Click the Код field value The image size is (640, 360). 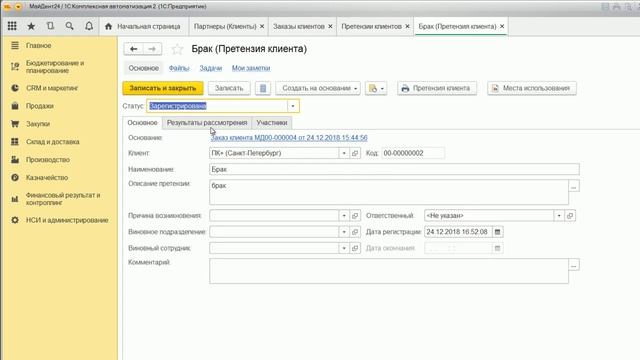413,153
